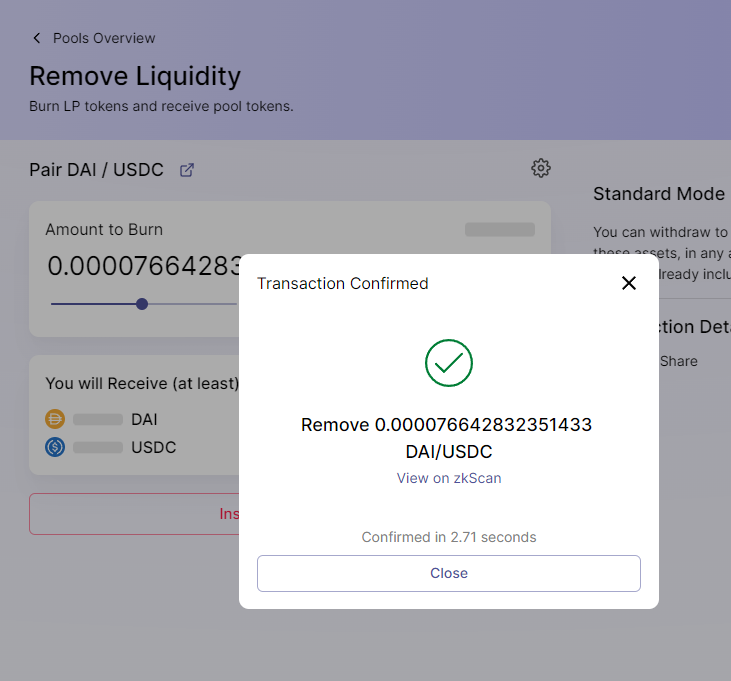
Task: Click the red outlined button below receive card
Action: 134,514
